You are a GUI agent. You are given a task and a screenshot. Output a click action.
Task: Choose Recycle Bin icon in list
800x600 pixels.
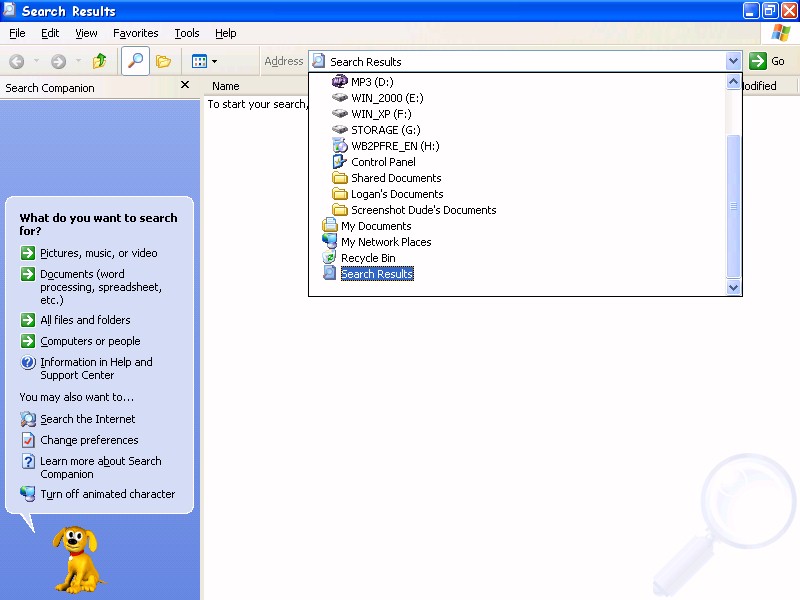330,258
